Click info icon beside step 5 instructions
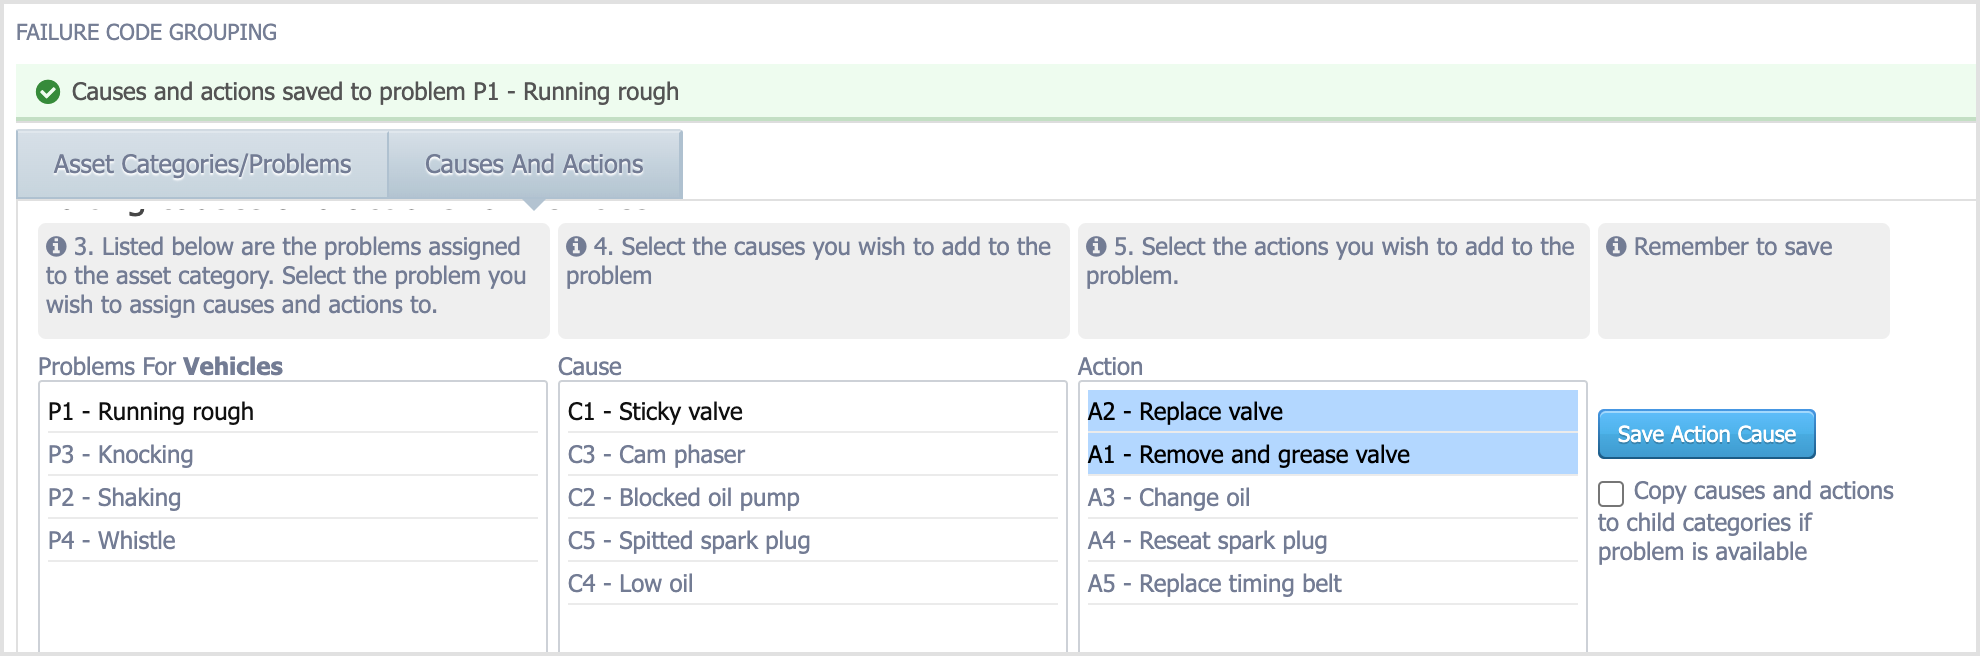Image resolution: width=1980 pixels, height=656 pixels. pyautogui.click(x=1096, y=246)
